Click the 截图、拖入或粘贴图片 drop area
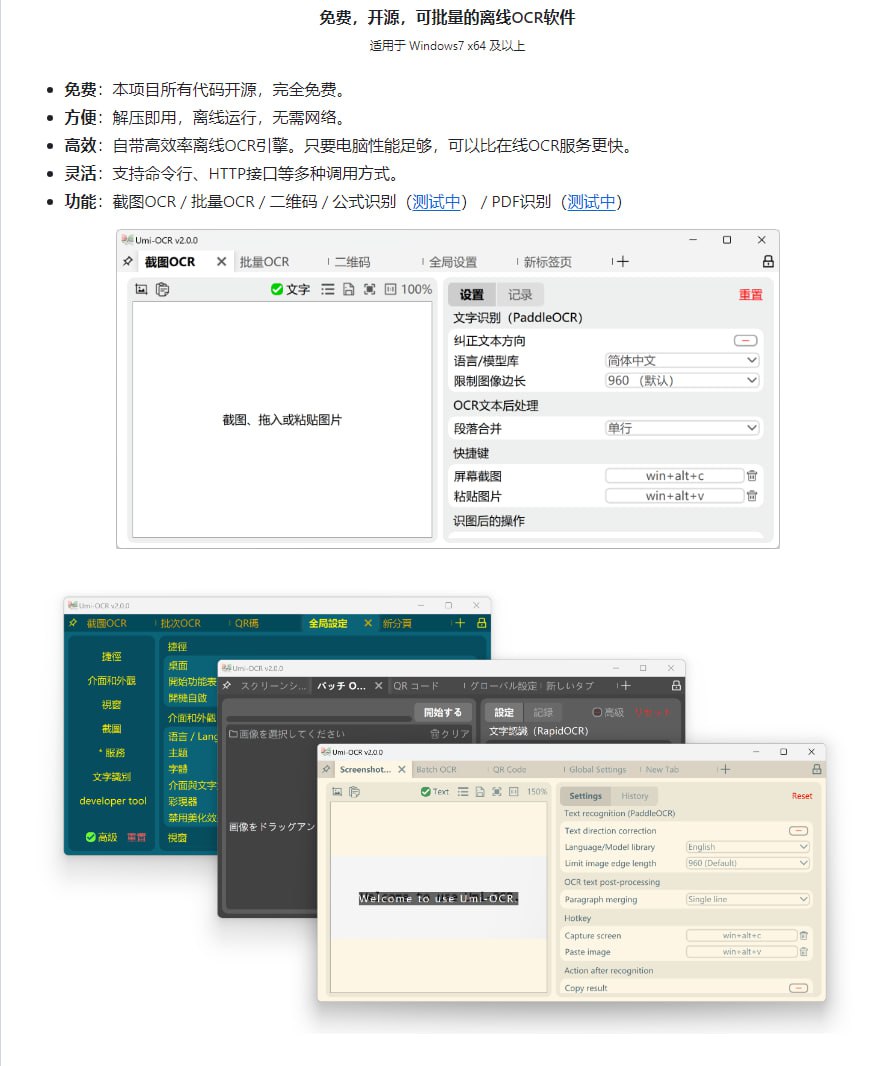Viewport: 893px width, 1066px height. (x=282, y=419)
